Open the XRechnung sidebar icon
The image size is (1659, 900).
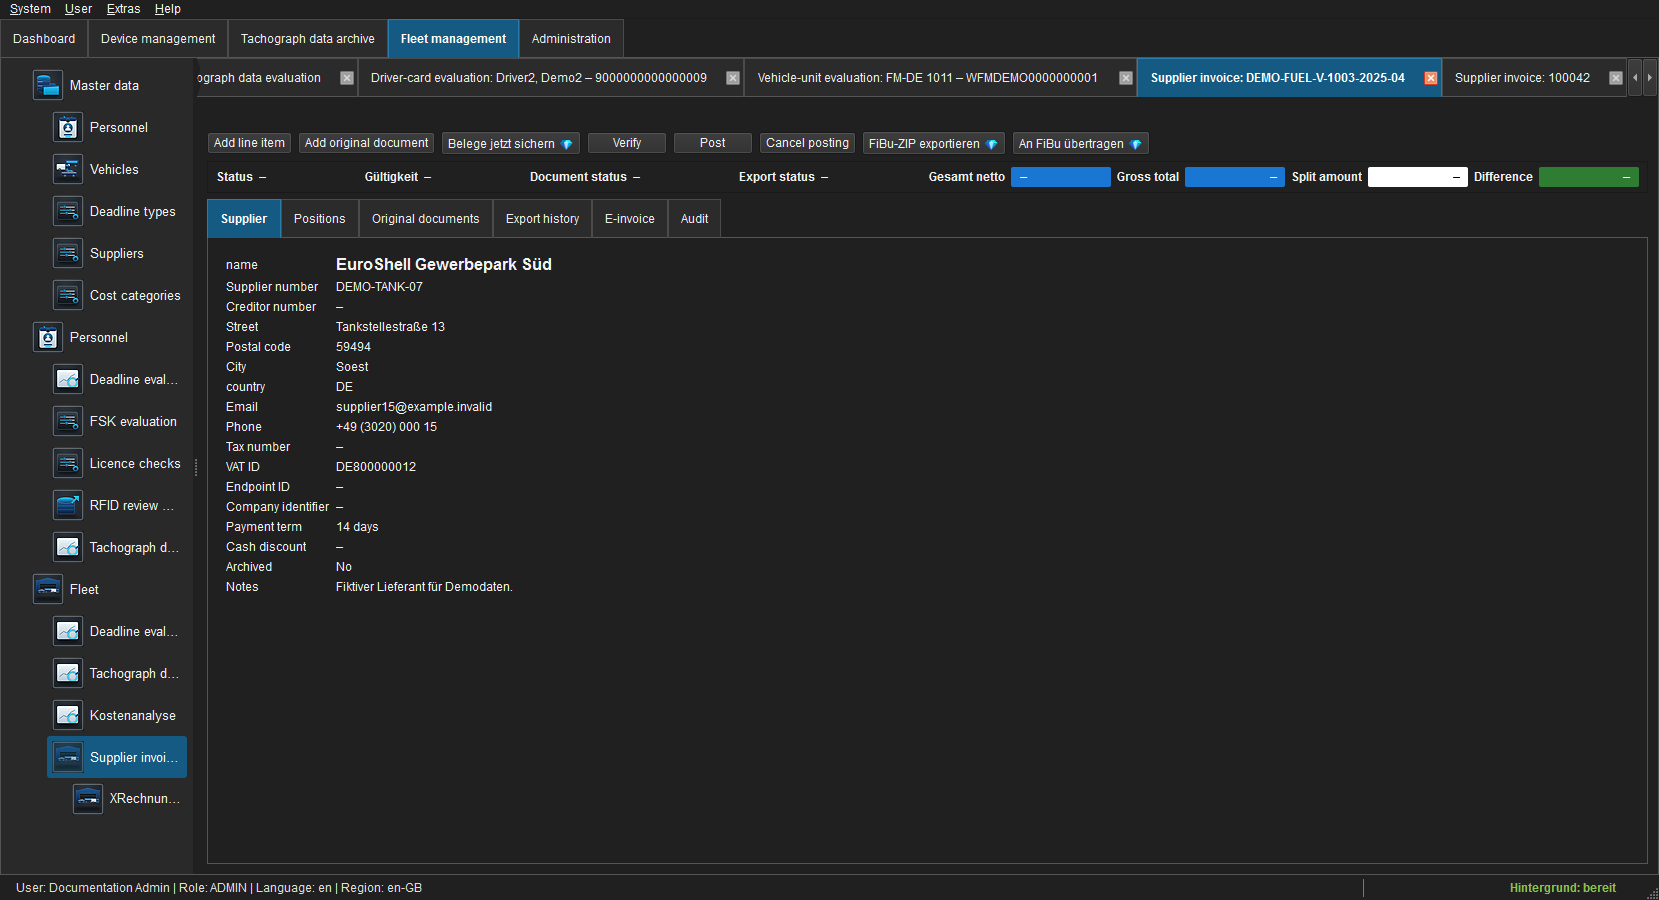tap(87, 798)
